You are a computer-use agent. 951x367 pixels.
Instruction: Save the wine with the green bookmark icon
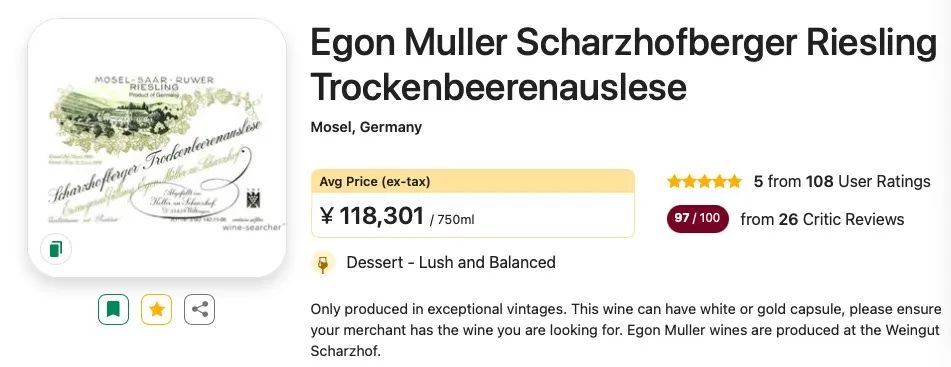(113, 309)
